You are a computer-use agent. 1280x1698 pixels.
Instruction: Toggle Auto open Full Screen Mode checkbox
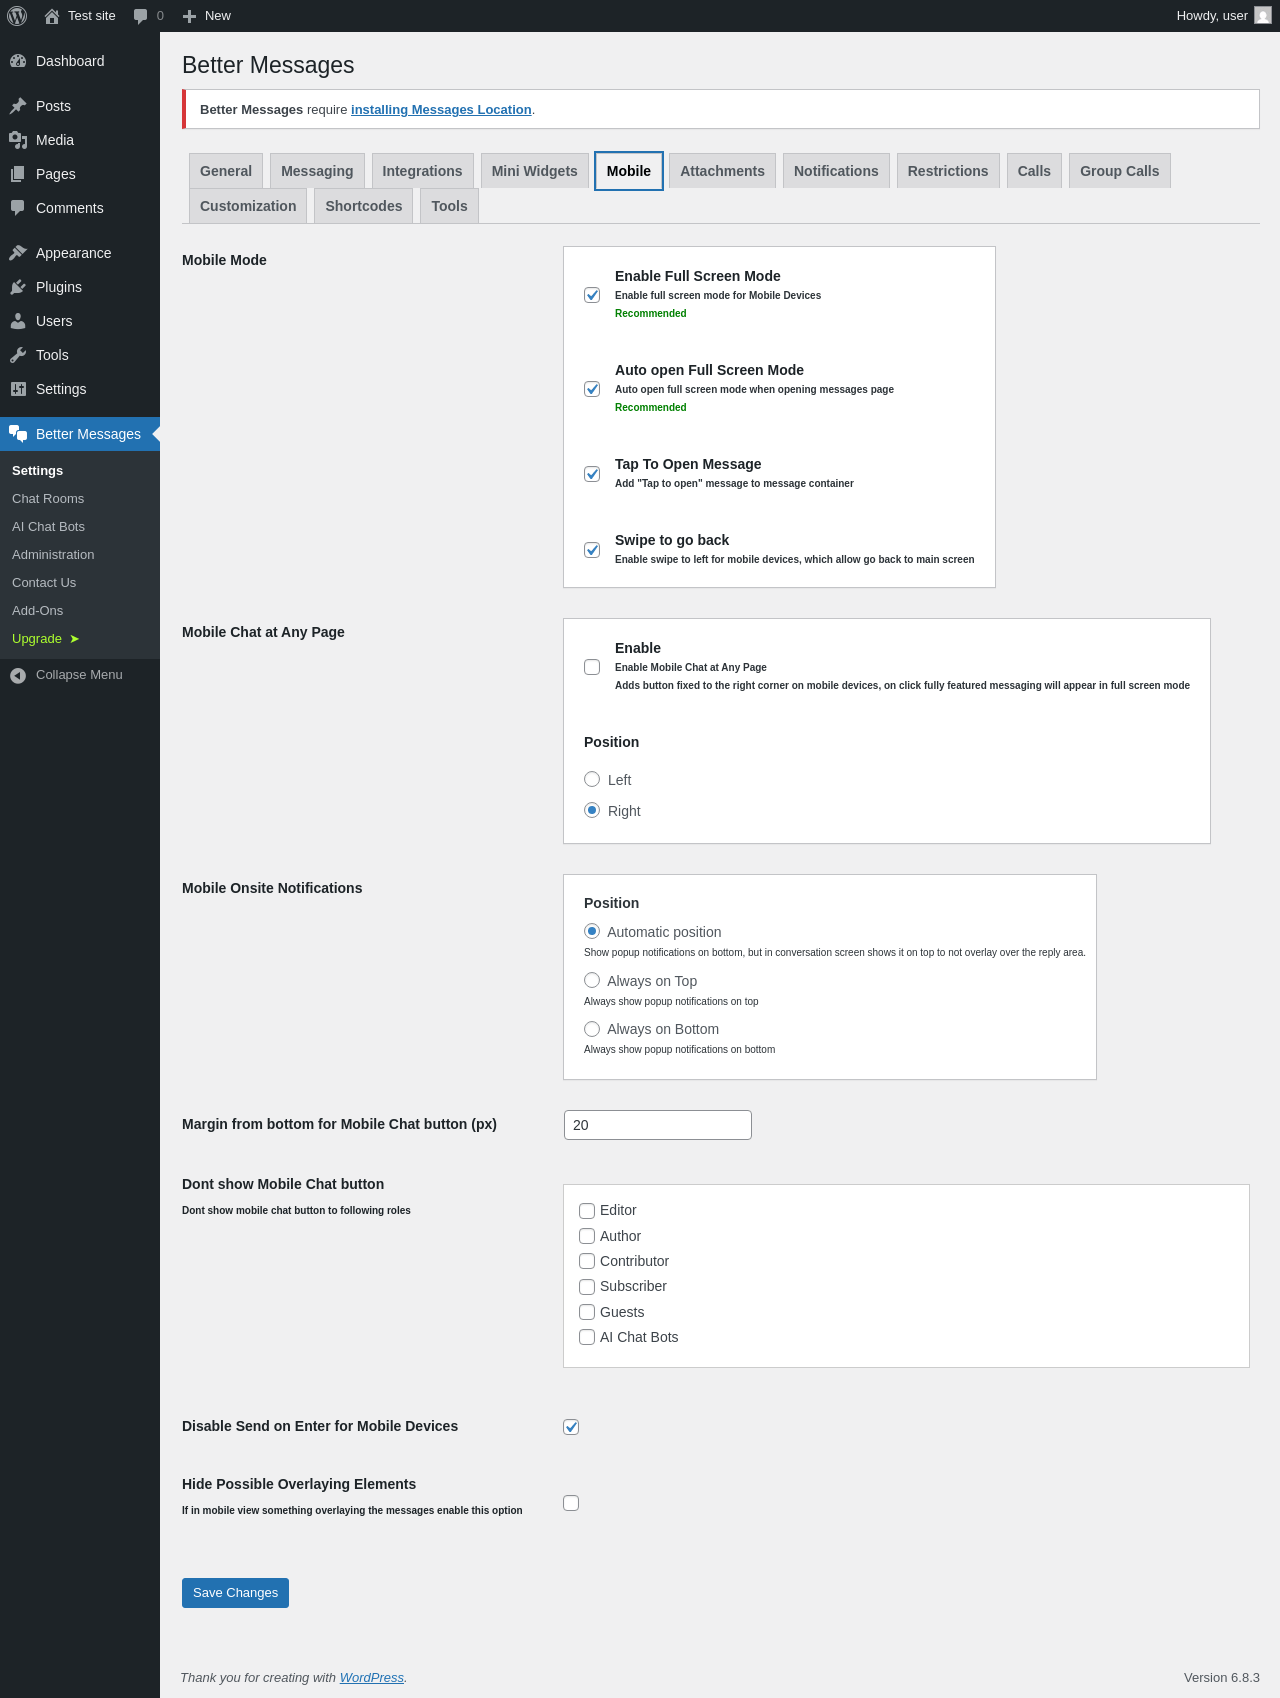(x=592, y=389)
